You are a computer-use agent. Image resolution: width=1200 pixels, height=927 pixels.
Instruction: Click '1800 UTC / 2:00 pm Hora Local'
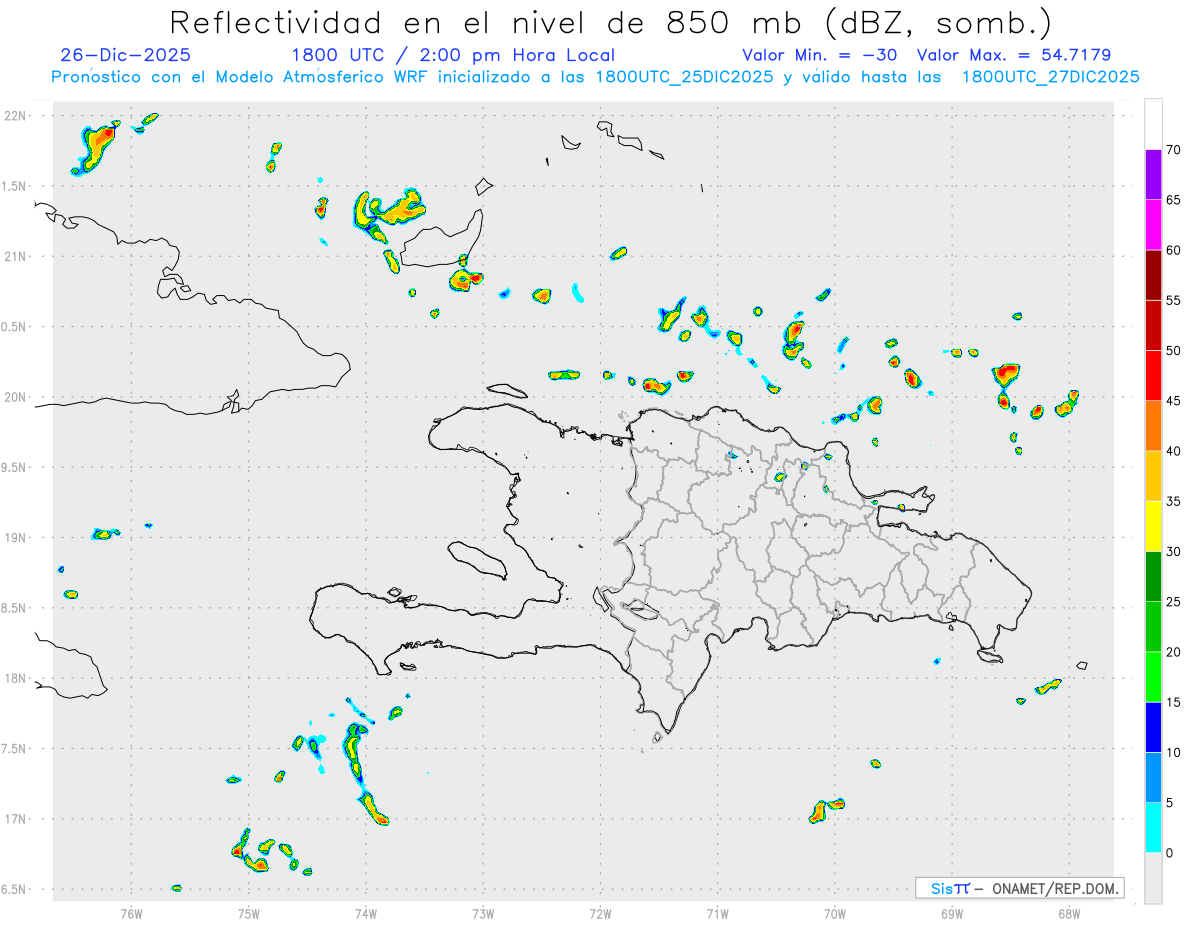tap(453, 55)
